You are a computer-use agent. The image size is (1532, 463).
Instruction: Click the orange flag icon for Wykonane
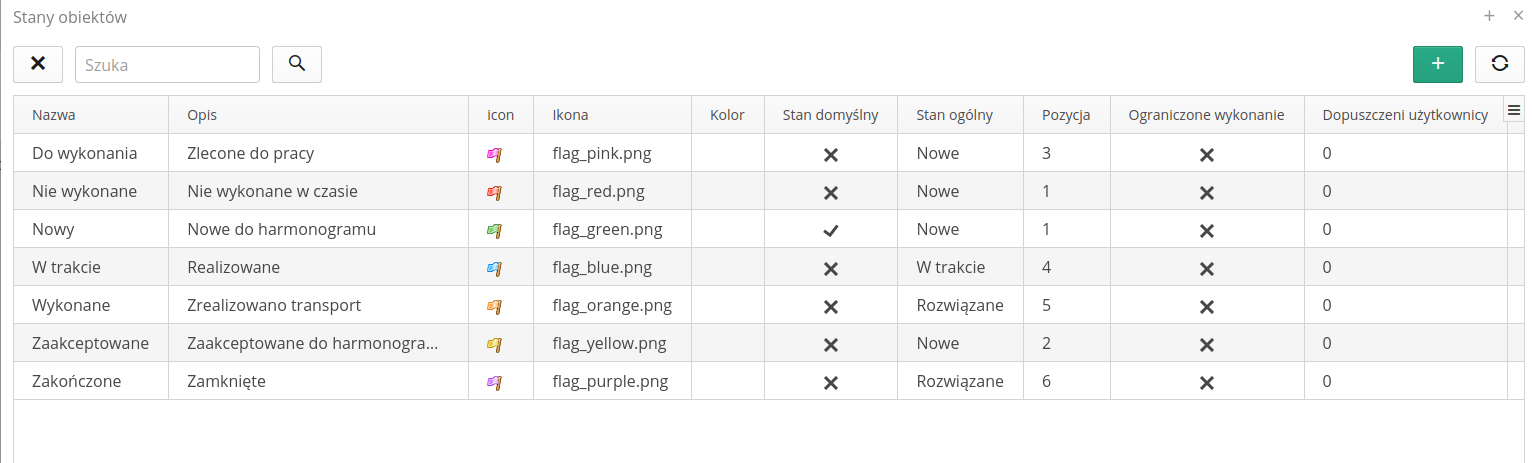(x=493, y=306)
